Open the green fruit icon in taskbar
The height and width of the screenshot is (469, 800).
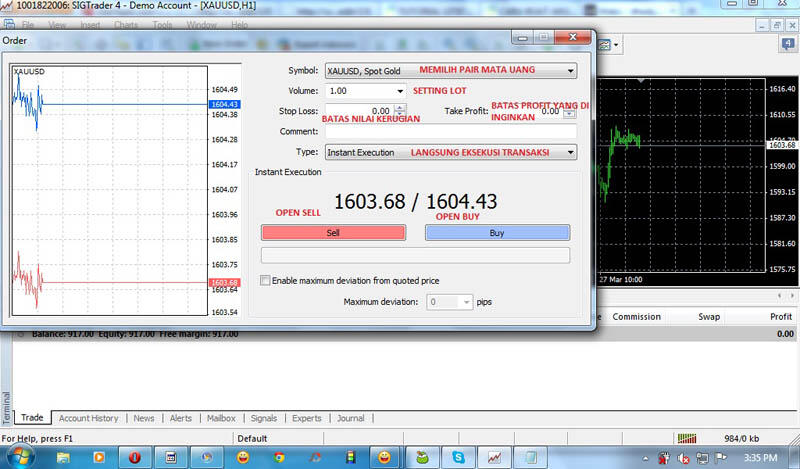pos(422,457)
